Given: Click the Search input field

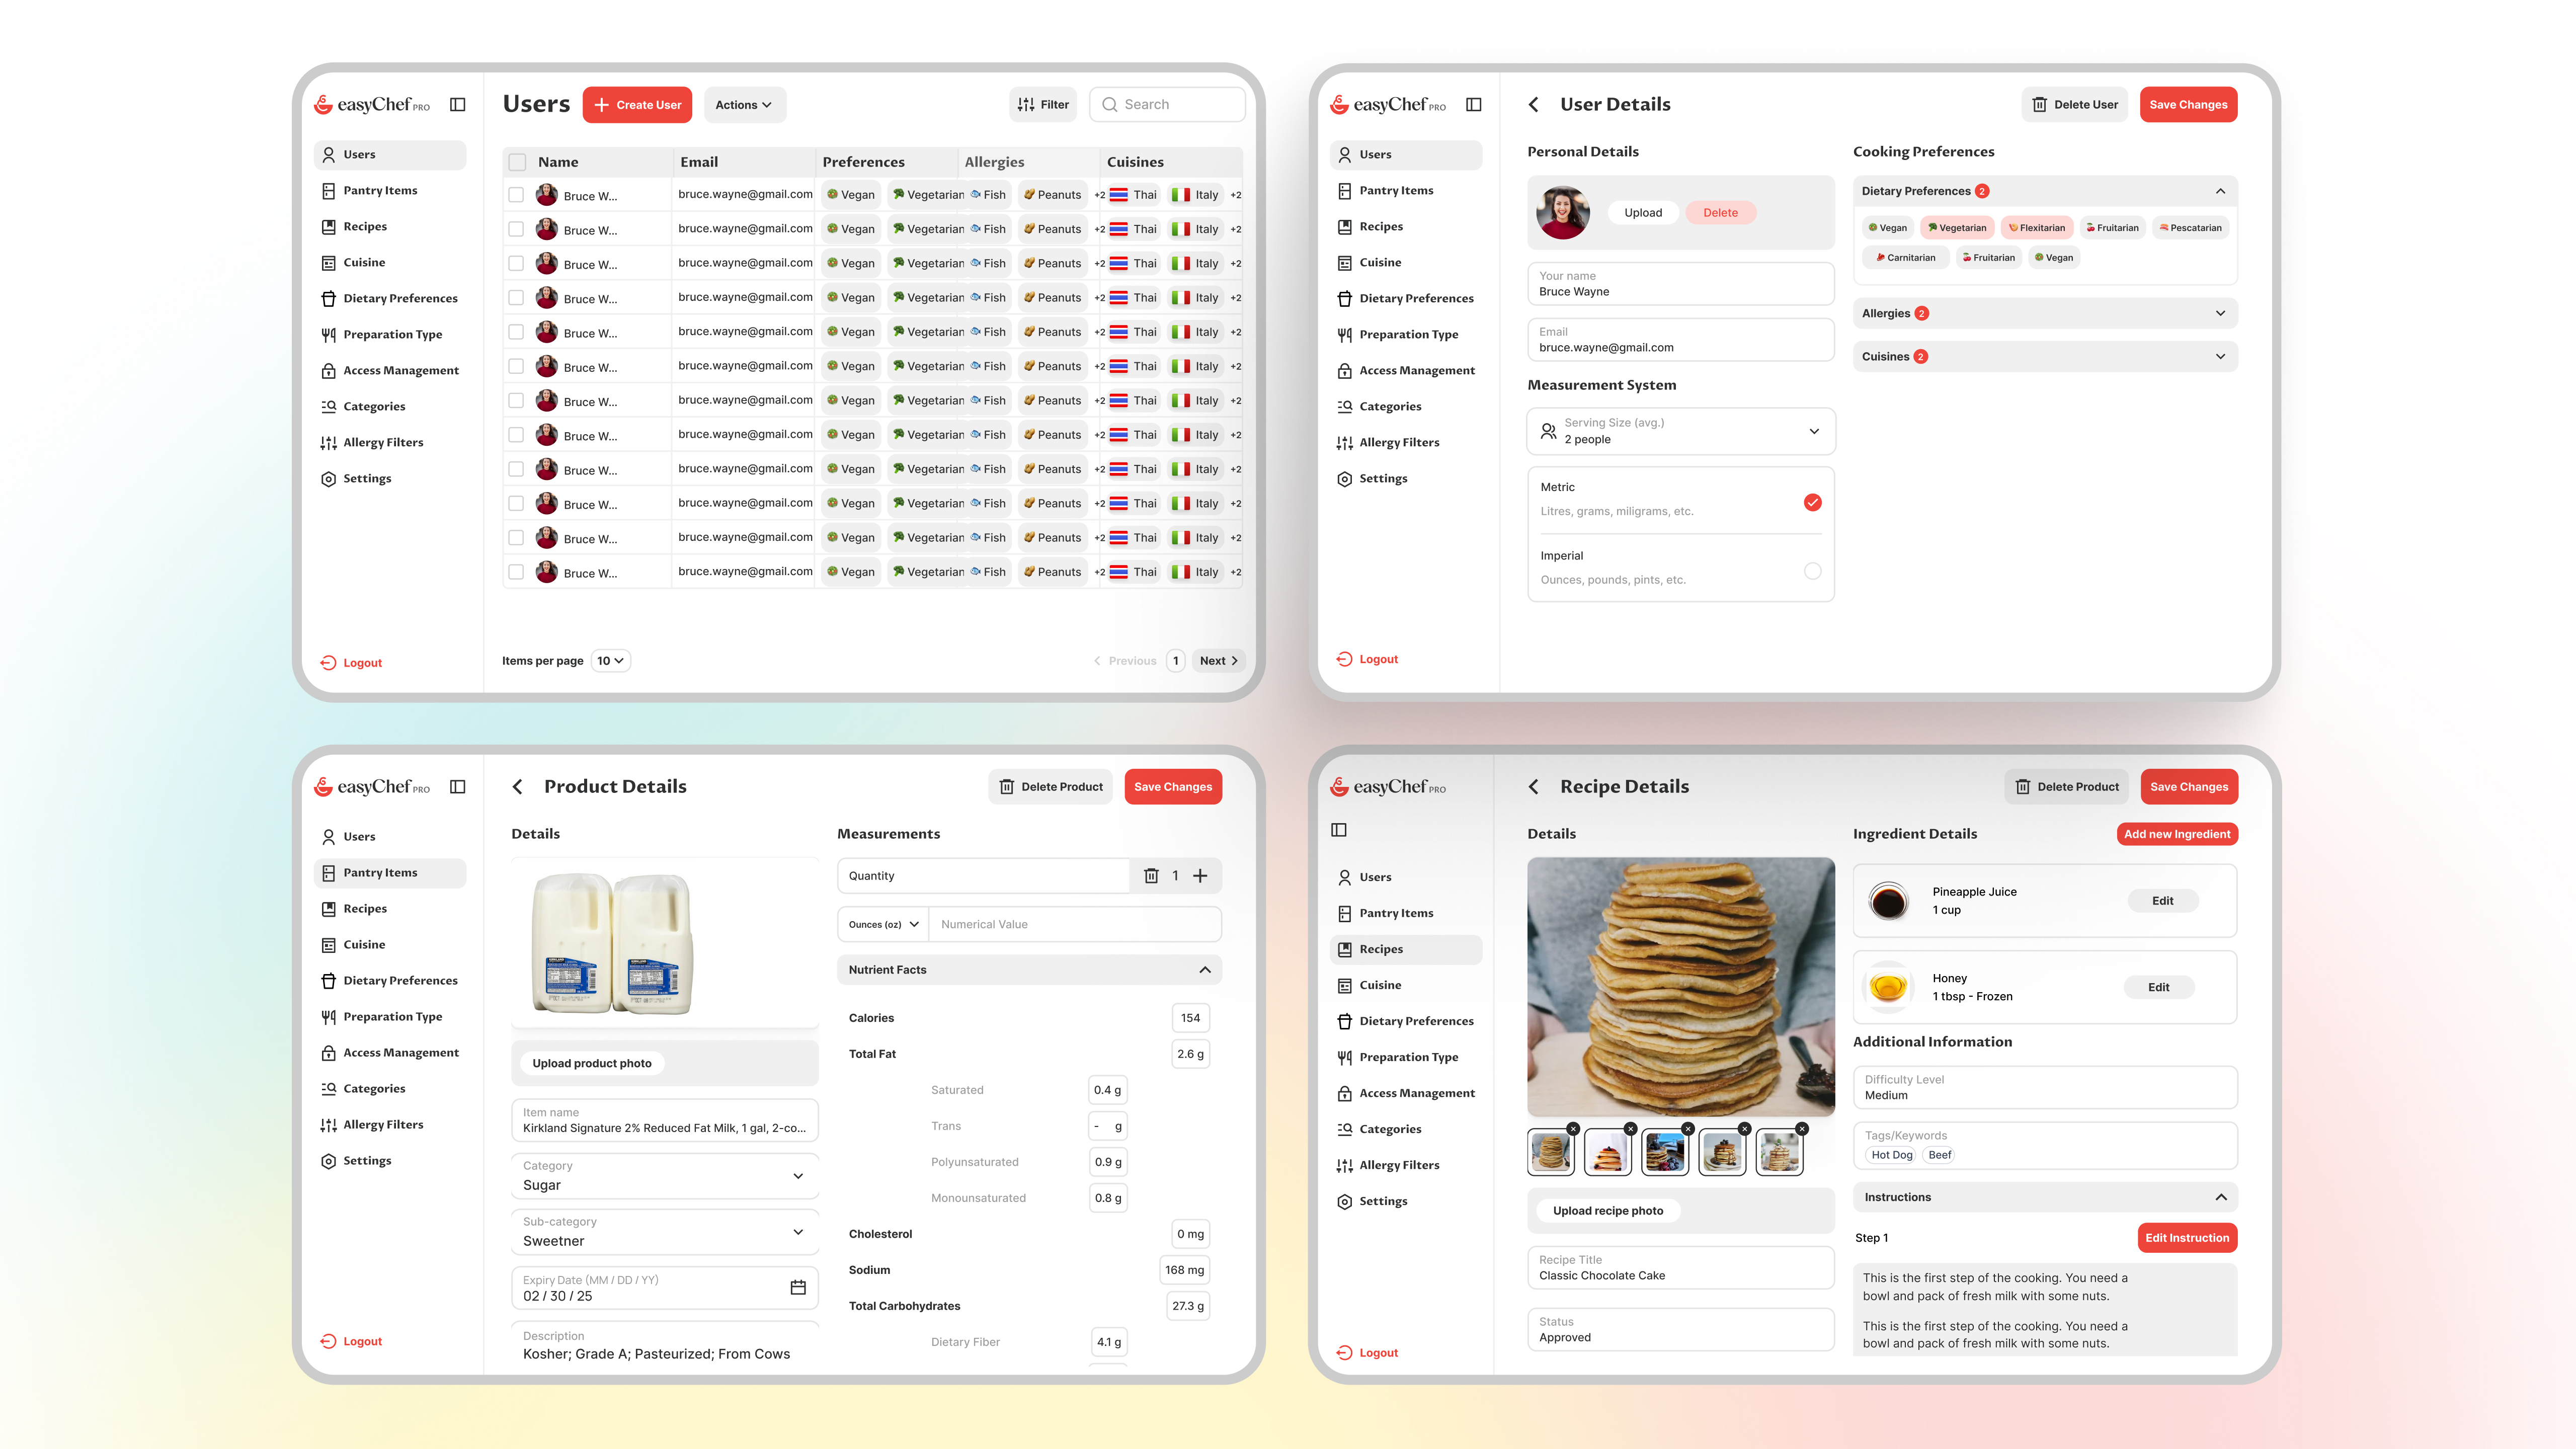Looking at the screenshot, I should [x=1167, y=104].
